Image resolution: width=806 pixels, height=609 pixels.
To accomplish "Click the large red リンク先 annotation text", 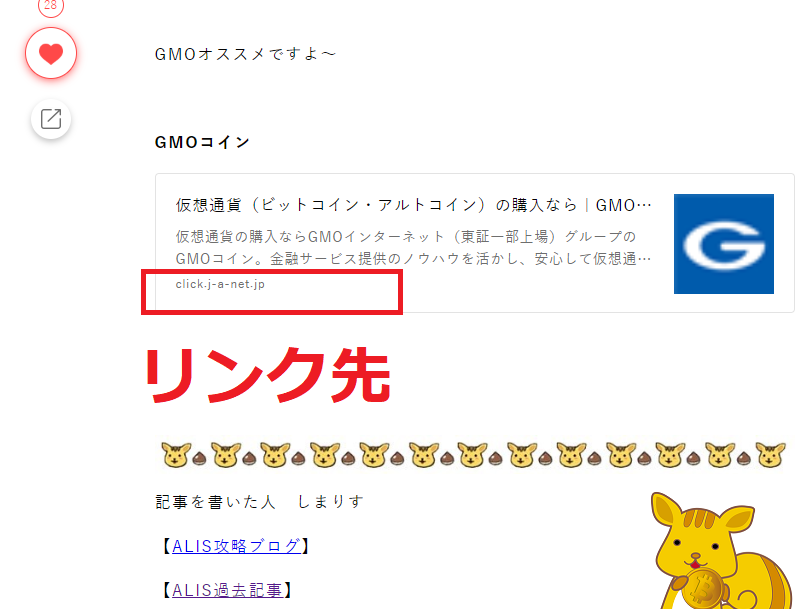I will [x=267, y=375].
